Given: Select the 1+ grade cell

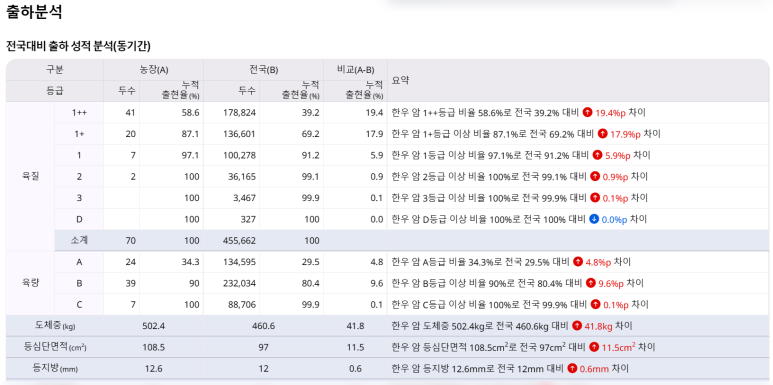Looking at the screenshot, I should (79, 134).
